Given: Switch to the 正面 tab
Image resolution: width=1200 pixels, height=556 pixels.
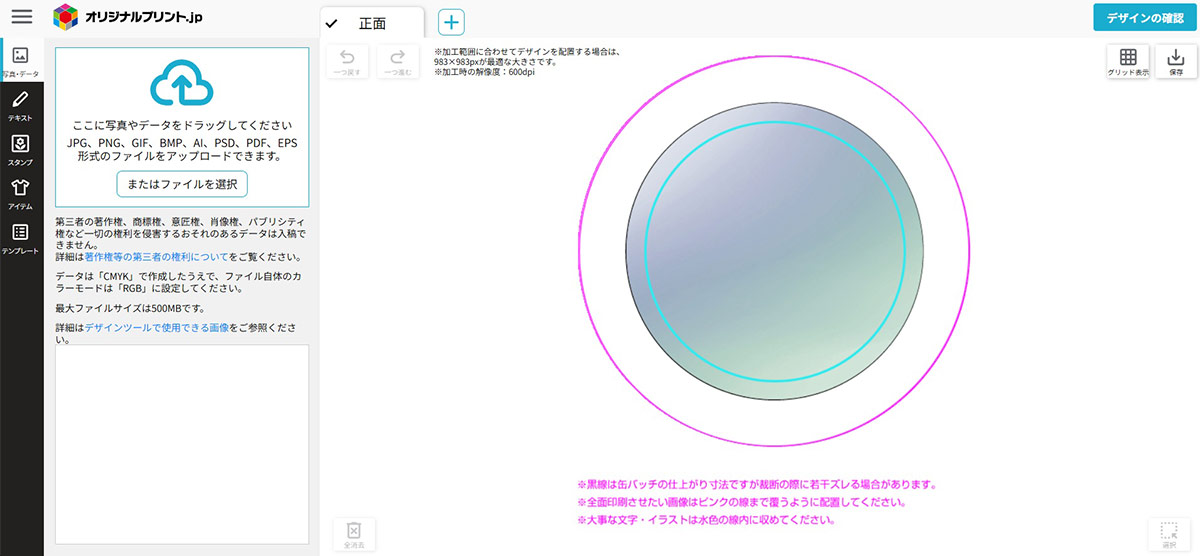Looking at the screenshot, I should 371,23.
